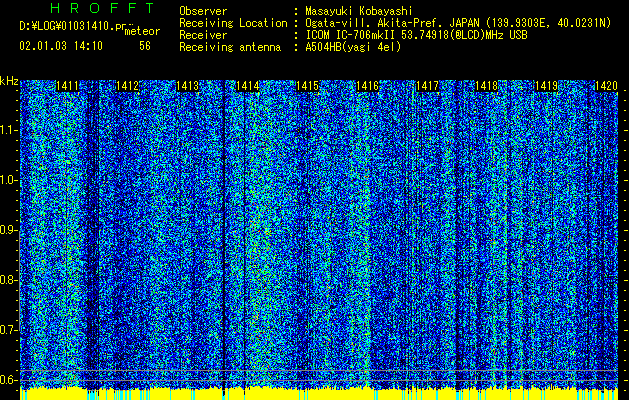The image size is (629, 400).
Task: Click the meteor label
Action: pos(142,31)
